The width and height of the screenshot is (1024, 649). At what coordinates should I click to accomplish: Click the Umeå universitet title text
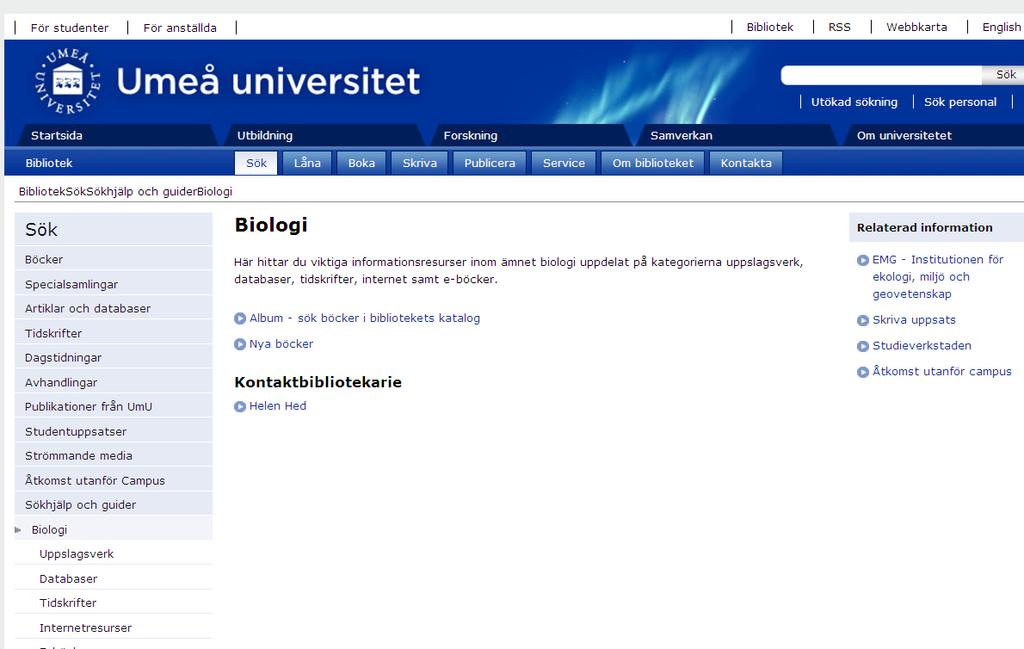click(268, 81)
